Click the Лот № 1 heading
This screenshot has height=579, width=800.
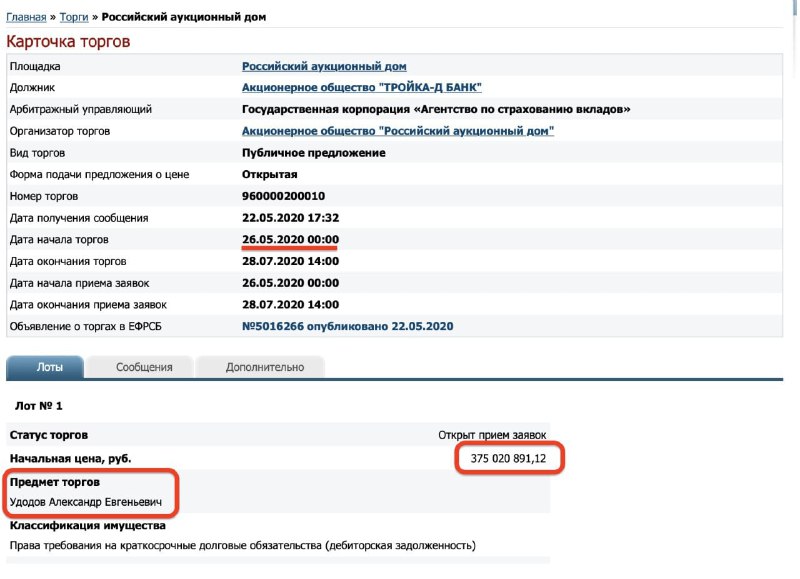pyautogui.click(x=38, y=406)
